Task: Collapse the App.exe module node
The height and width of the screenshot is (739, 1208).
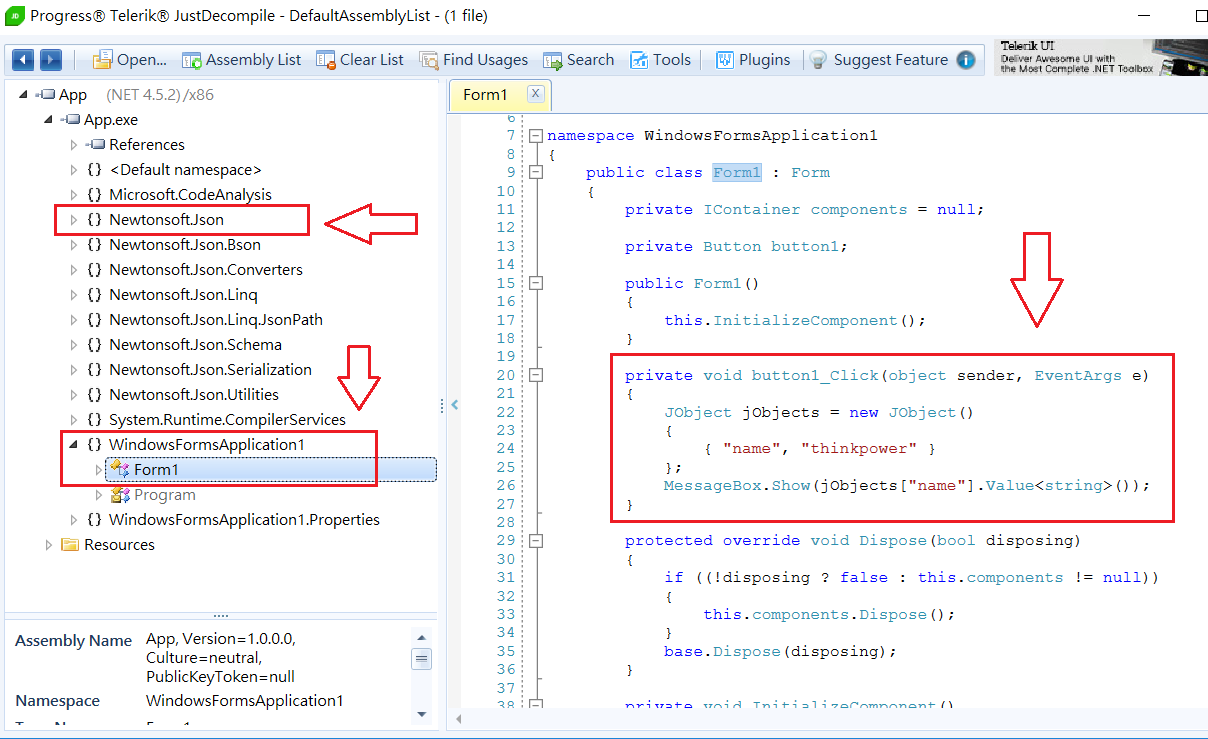Action: click(48, 120)
